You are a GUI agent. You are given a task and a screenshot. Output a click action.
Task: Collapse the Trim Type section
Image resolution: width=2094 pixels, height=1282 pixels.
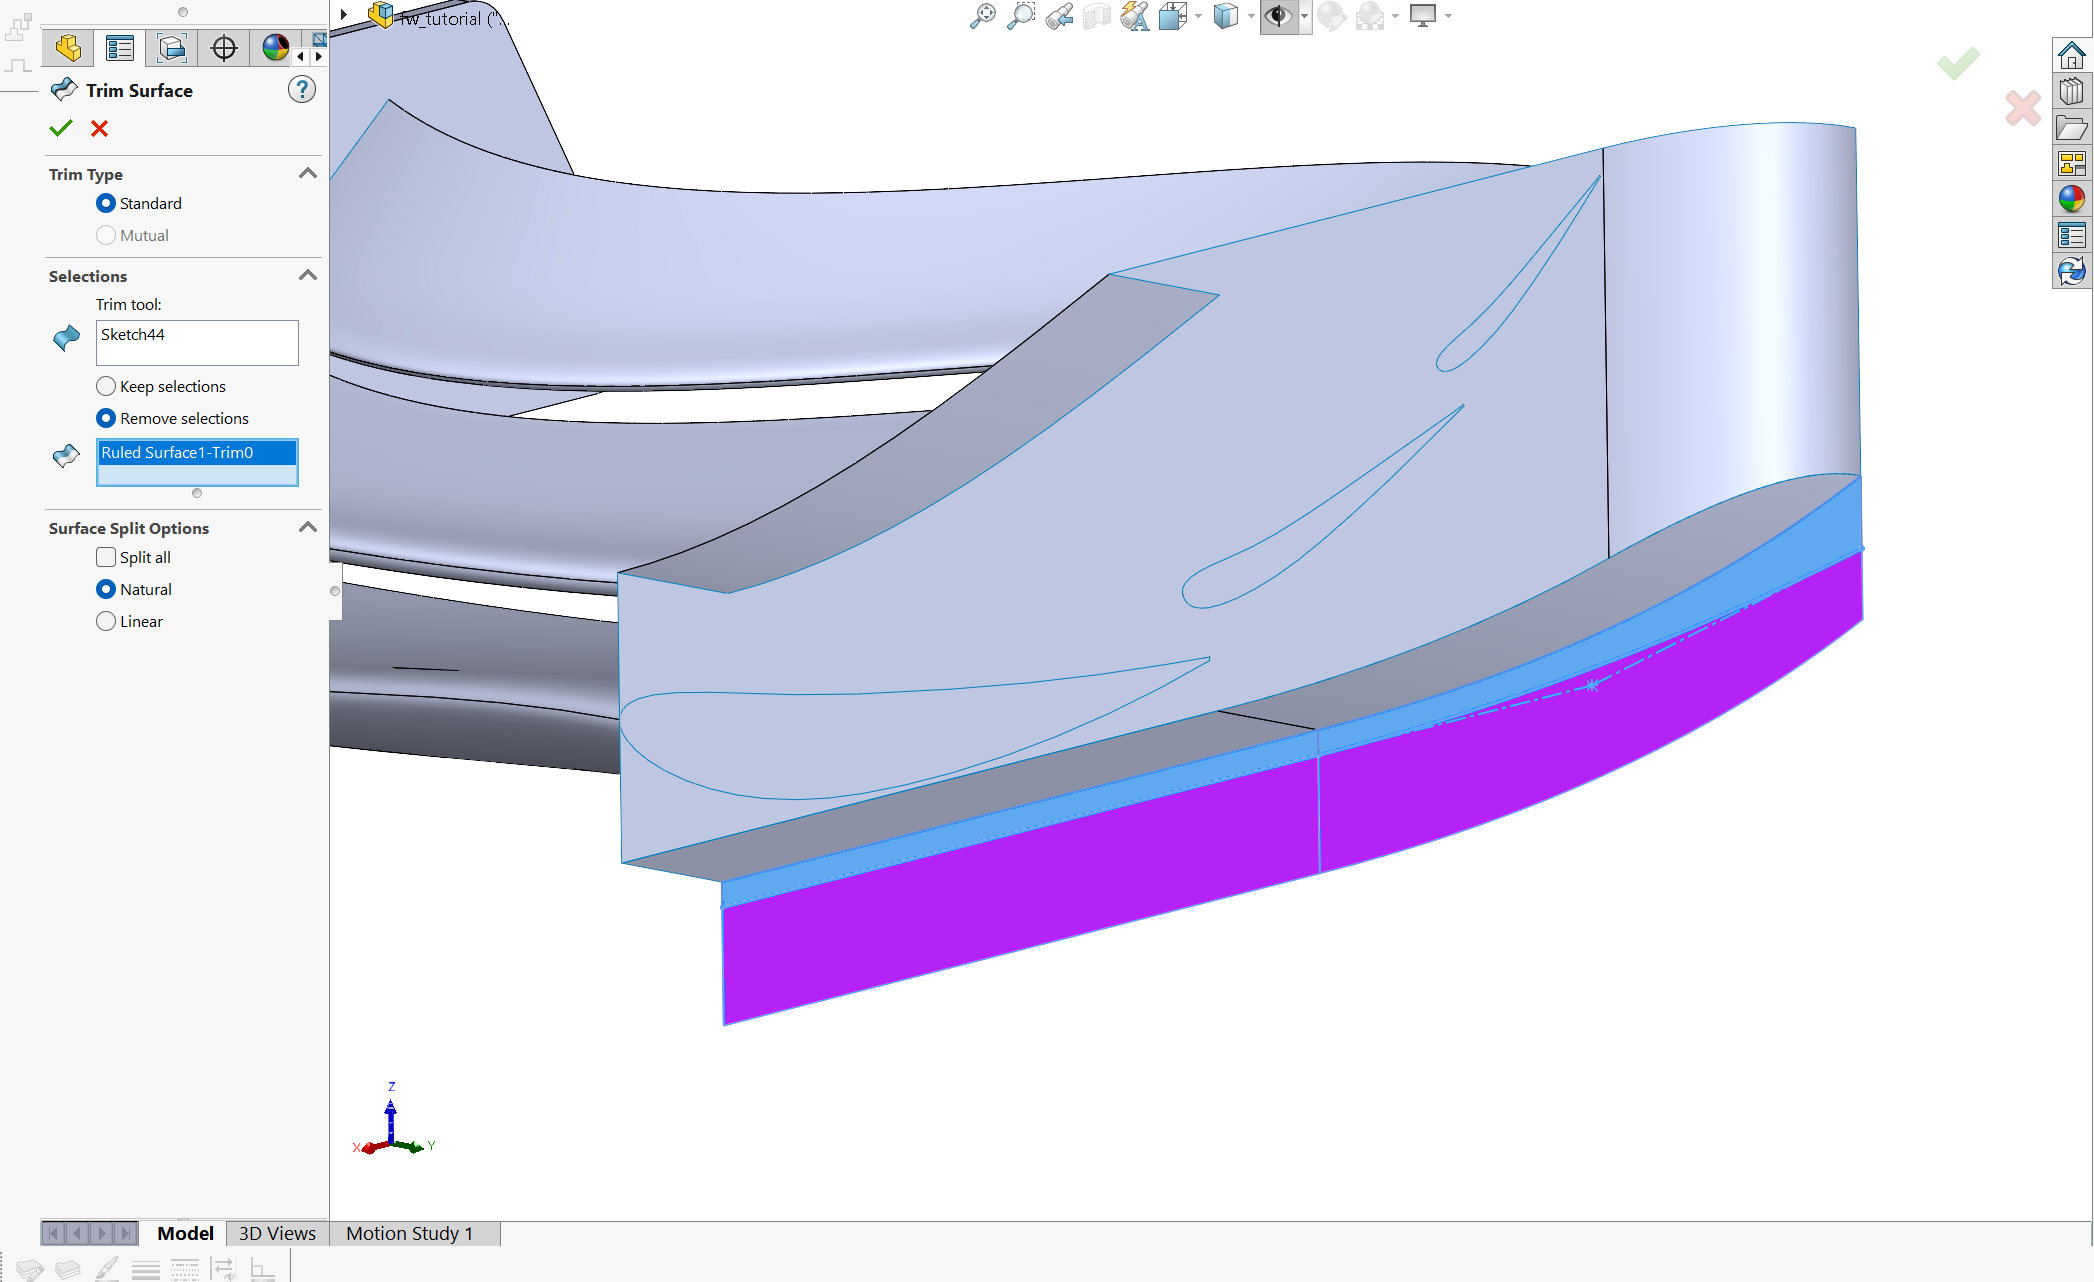tap(308, 173)
